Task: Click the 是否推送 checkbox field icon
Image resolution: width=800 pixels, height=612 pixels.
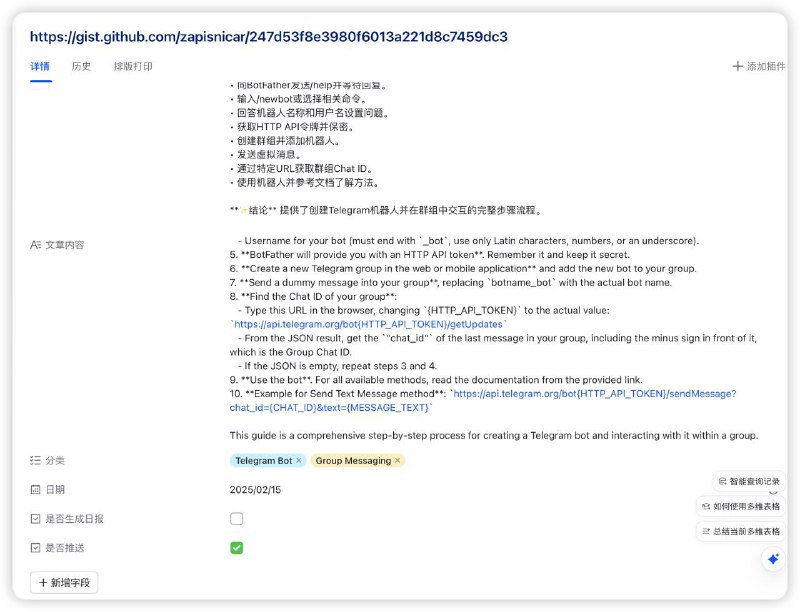Action: point(35,548)
